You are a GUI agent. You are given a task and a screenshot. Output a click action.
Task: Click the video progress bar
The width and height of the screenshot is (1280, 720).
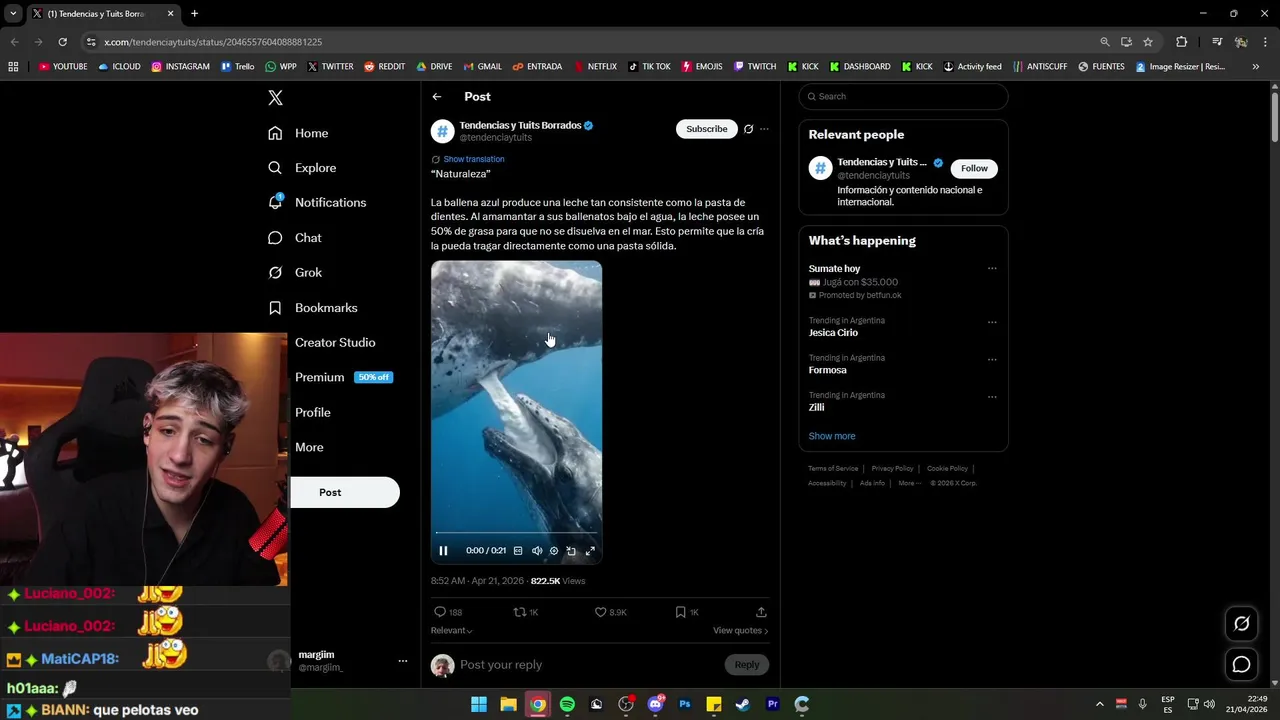point(516,534)
